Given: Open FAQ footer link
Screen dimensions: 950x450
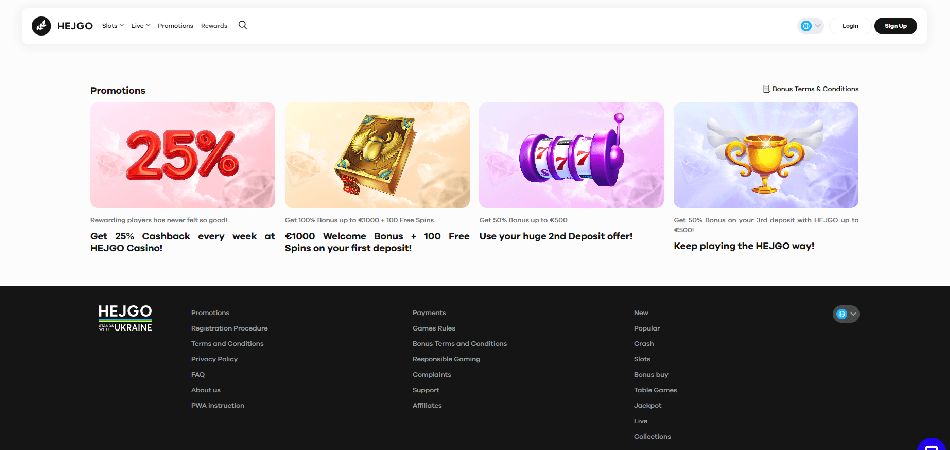Looking at the screenshot, I should click(198, 374).
